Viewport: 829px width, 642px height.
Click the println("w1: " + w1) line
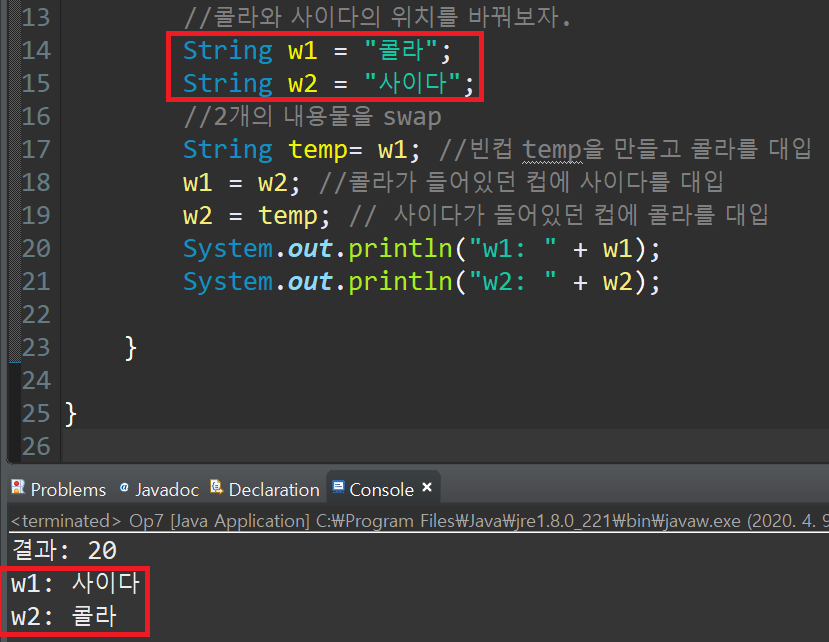(421, 249)
